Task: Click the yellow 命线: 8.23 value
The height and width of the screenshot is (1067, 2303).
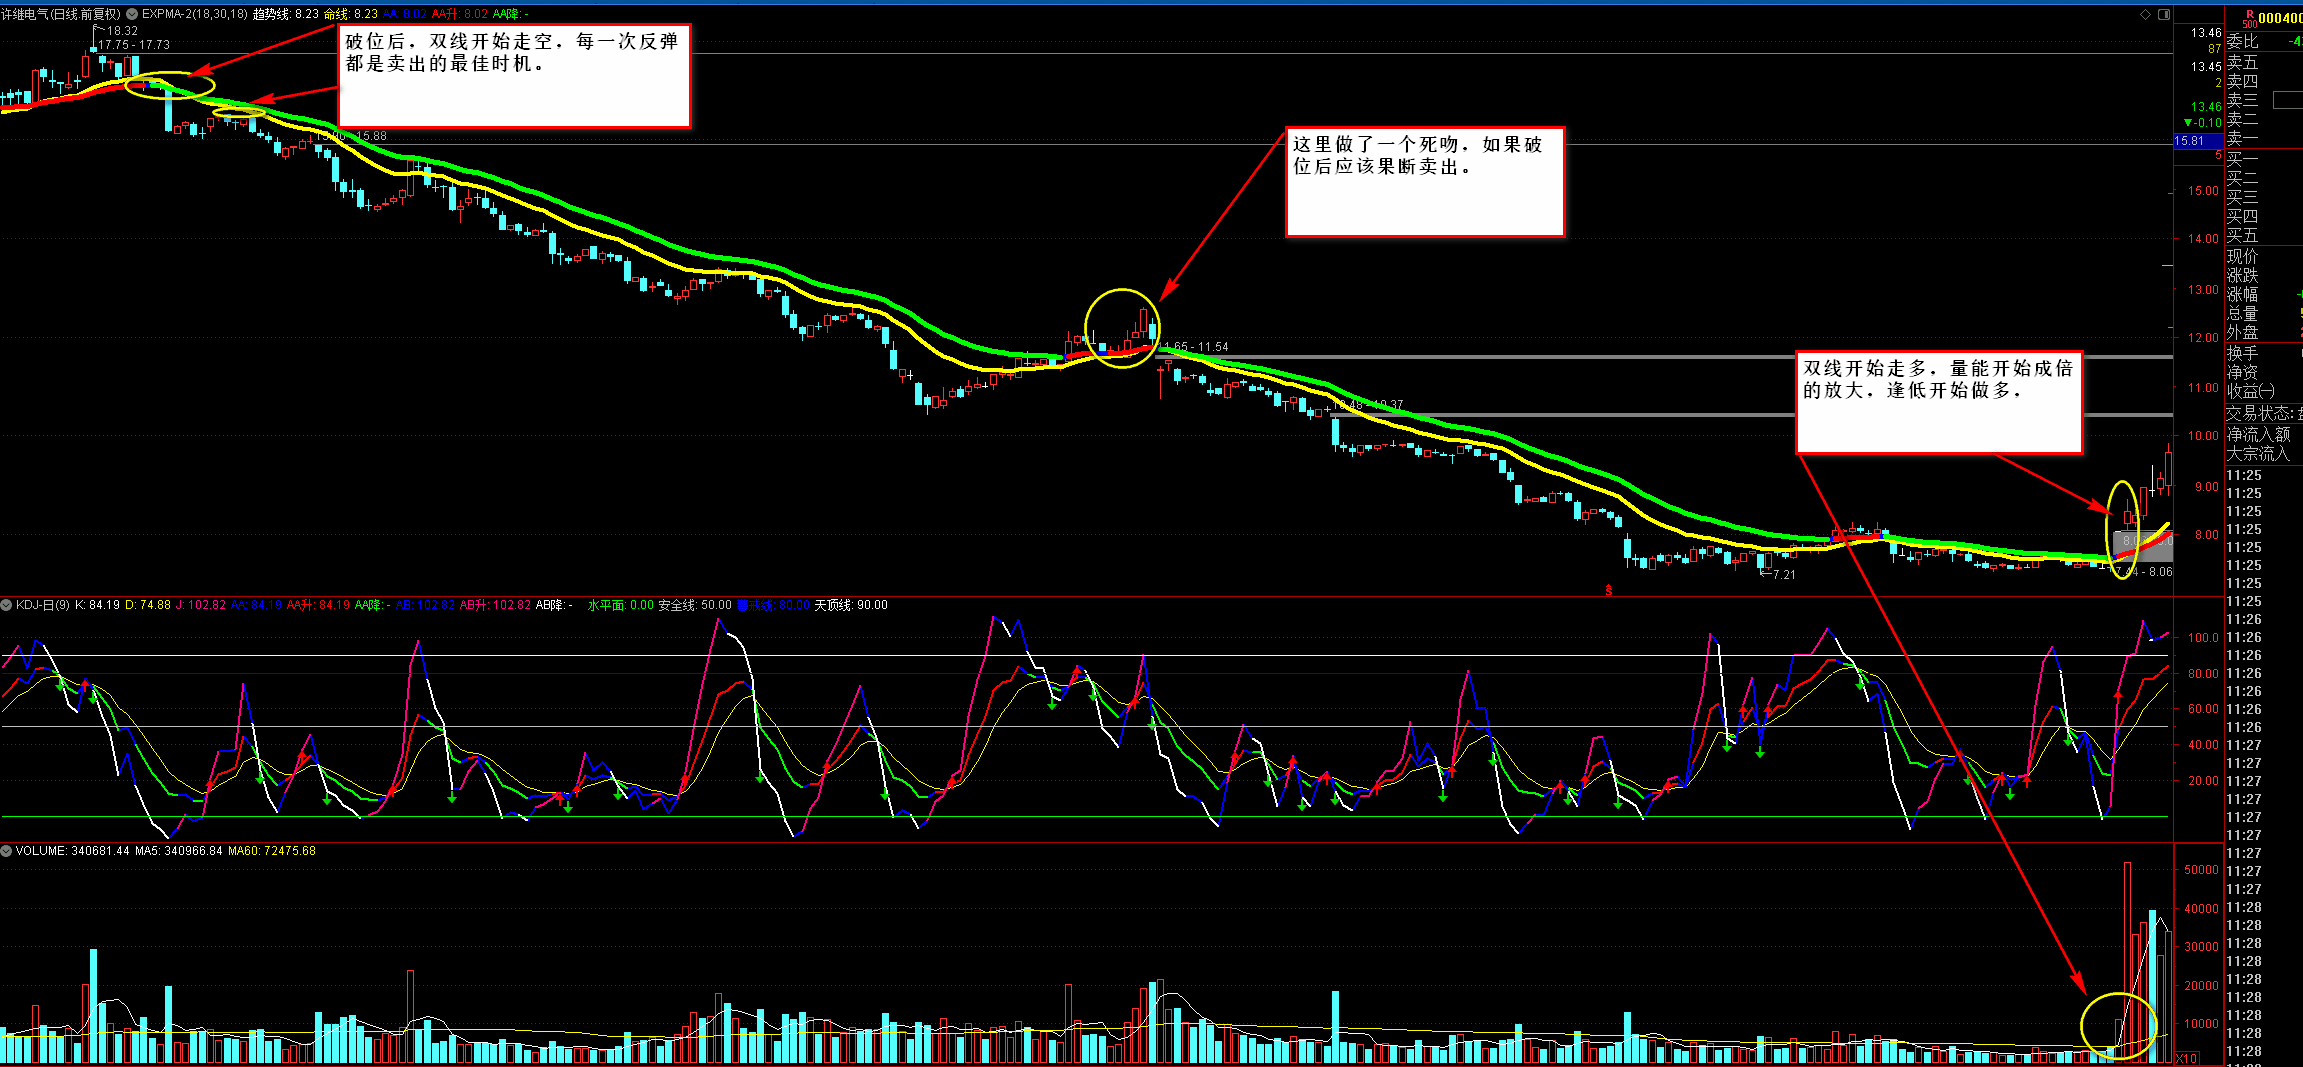Action: tap(351, 14)
